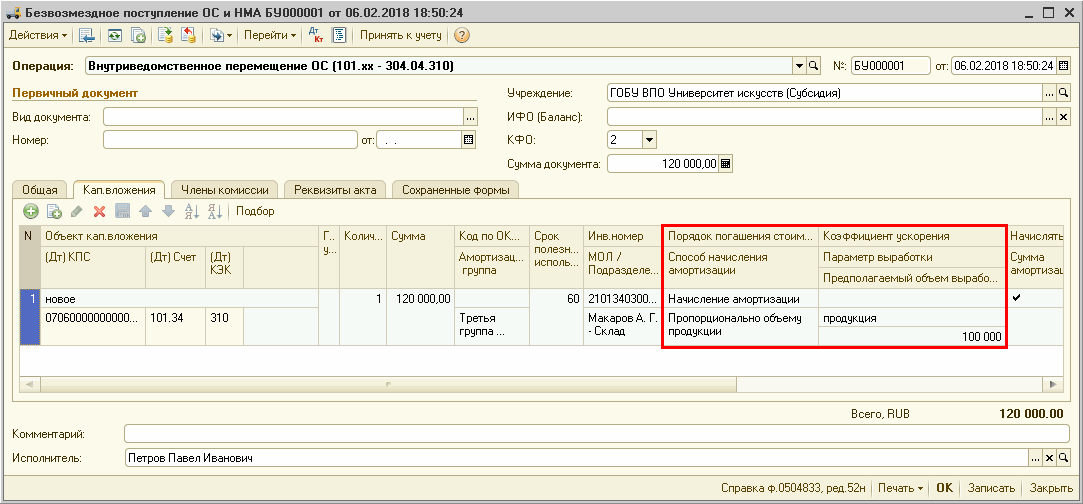Image resolution: width=1083 pixels, height=504 pixels.
Task: Click the Записать button
Action: pyautogui.click(x=990, y=489)
